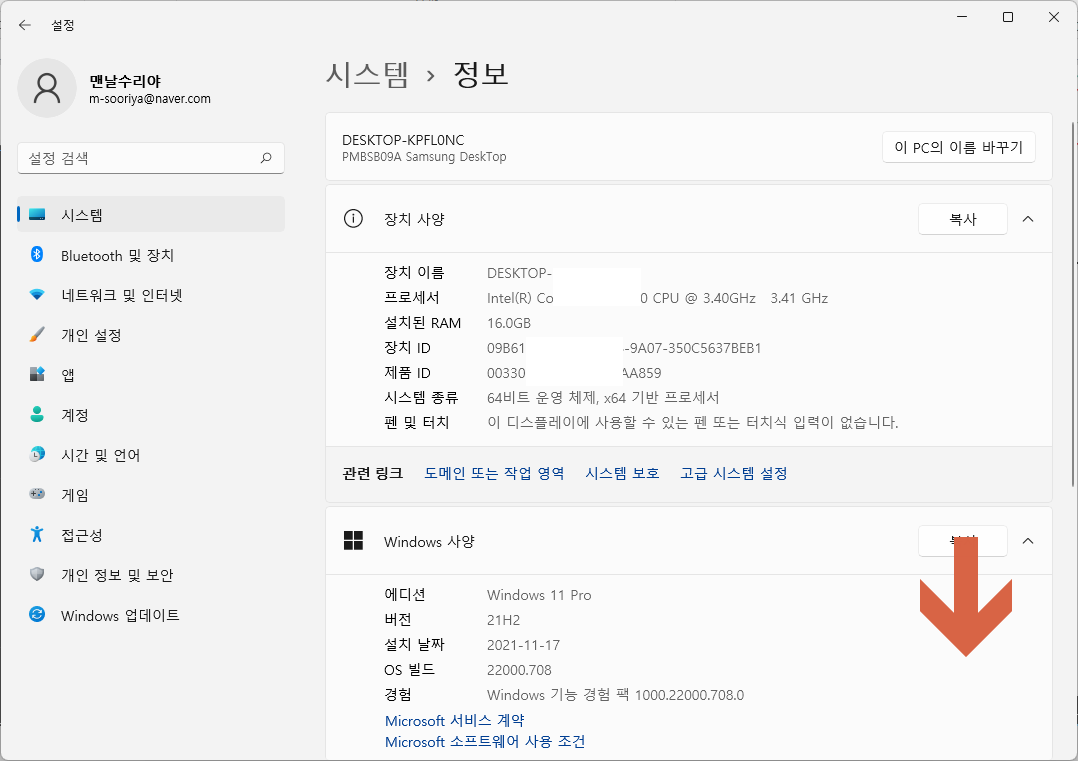Collapse the Windows 사양 section chevron

point(1028,541)
